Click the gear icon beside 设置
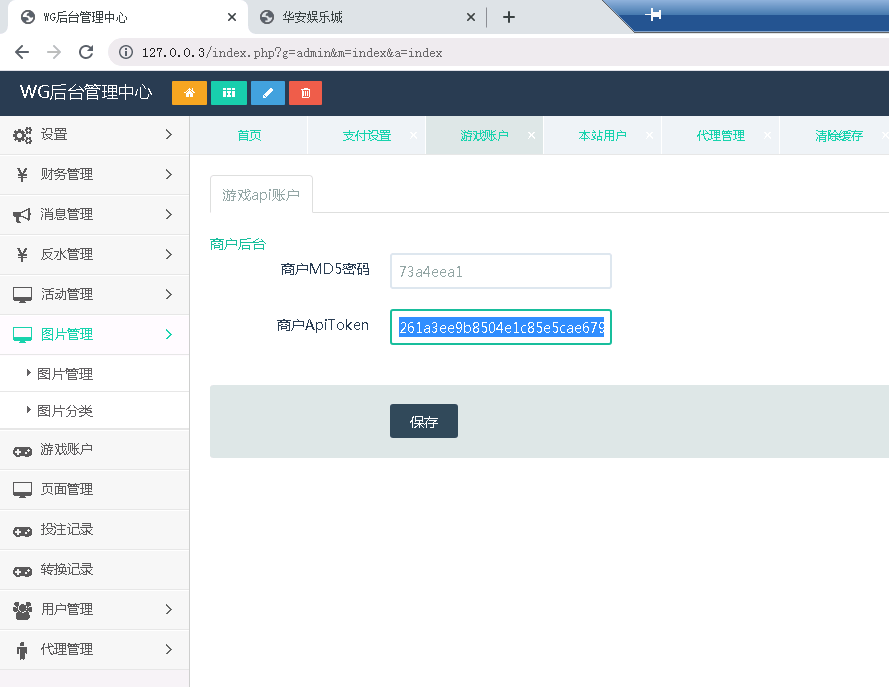 point(24,134)
